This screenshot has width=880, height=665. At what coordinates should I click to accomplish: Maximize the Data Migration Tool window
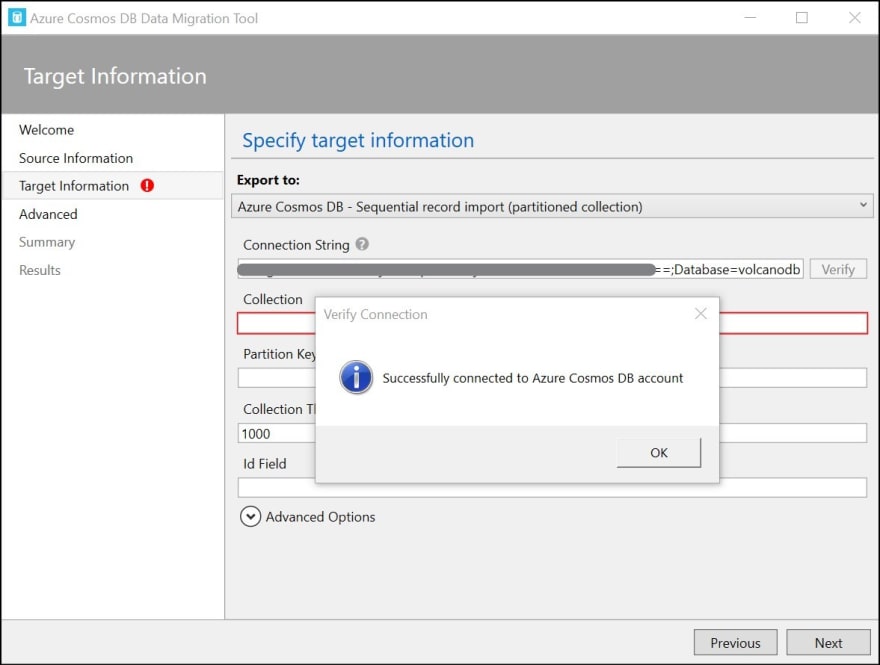click(802, 18)
